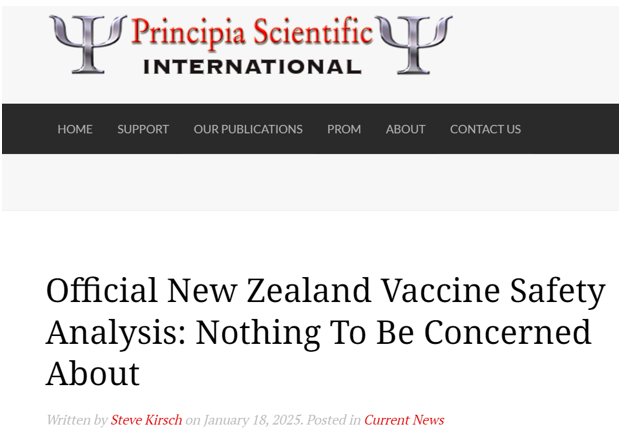Click the left Psi symbol logo icon
The width and height of the screenshot is (624, 430).
(88, 43)
